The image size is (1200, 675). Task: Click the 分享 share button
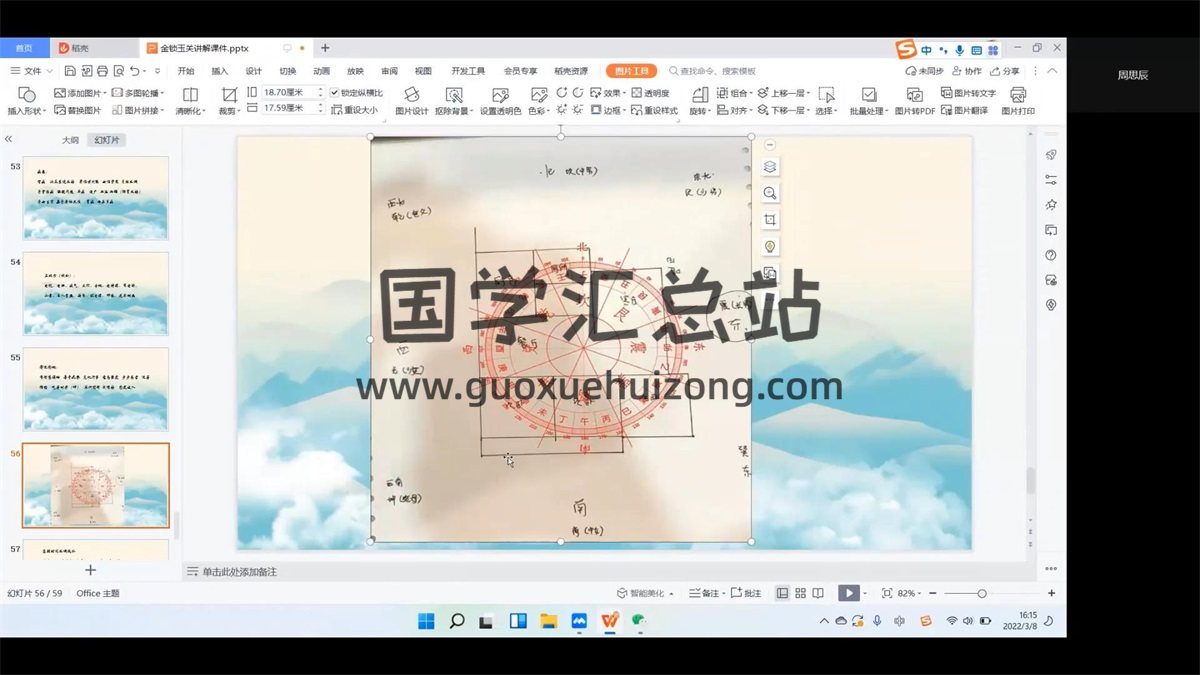coord(1006,71)
